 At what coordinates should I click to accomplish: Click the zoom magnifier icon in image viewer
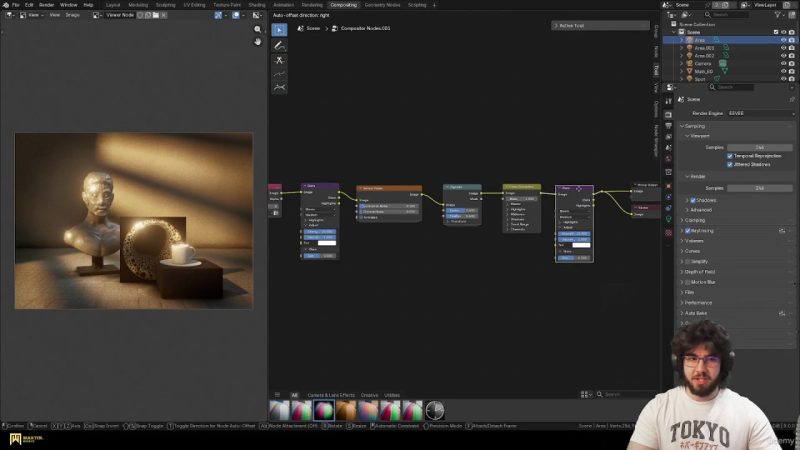(x=258, y=30)
